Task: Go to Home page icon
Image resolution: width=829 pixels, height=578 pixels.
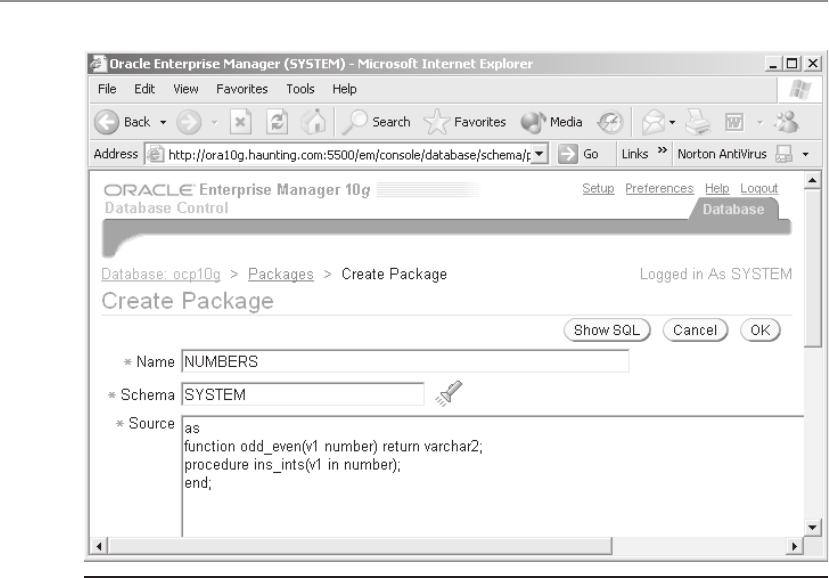Action: [x=314, y=122]
